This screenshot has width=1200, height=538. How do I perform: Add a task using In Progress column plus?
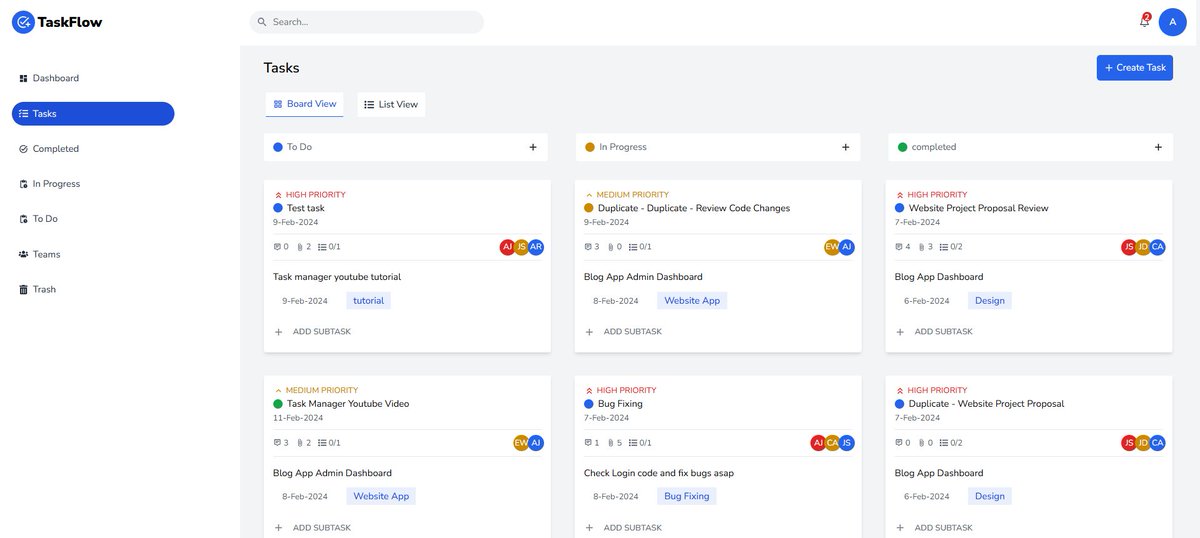[845, 147]
